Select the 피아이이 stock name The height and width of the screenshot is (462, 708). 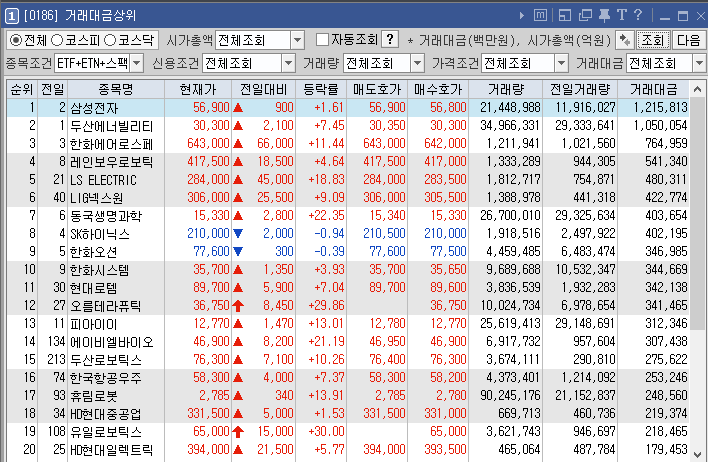click(93, 324)
